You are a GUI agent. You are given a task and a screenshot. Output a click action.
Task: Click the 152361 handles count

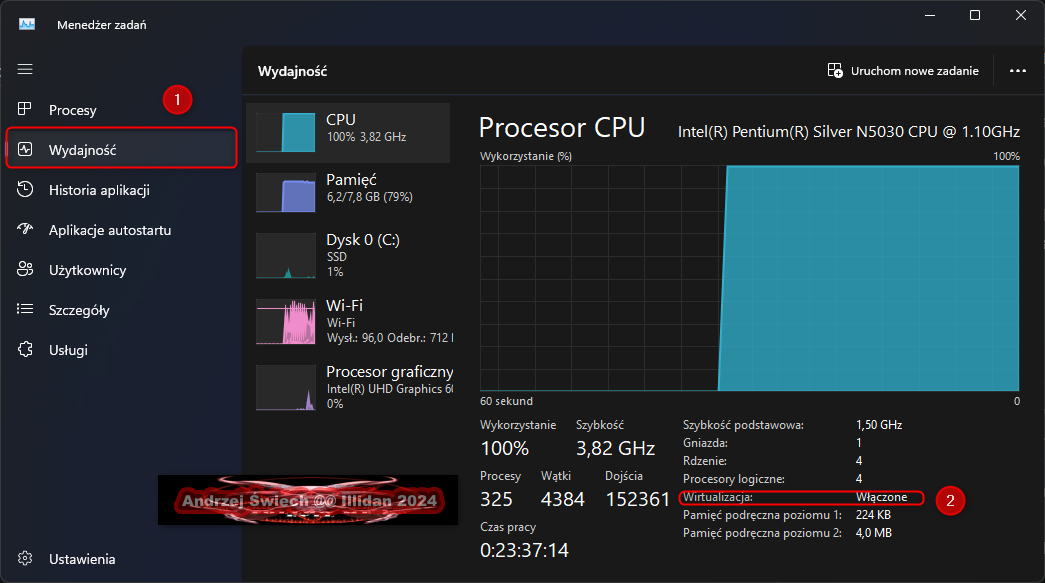point(637,499)
